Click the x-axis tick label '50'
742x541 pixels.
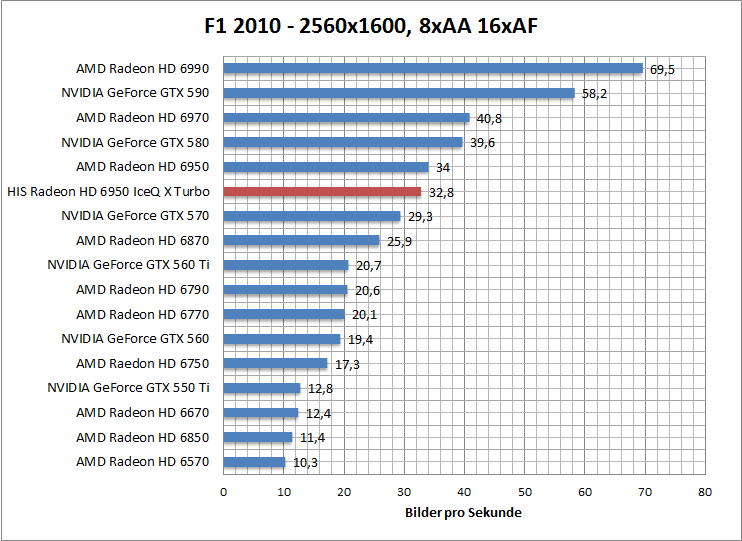[525, 492]
